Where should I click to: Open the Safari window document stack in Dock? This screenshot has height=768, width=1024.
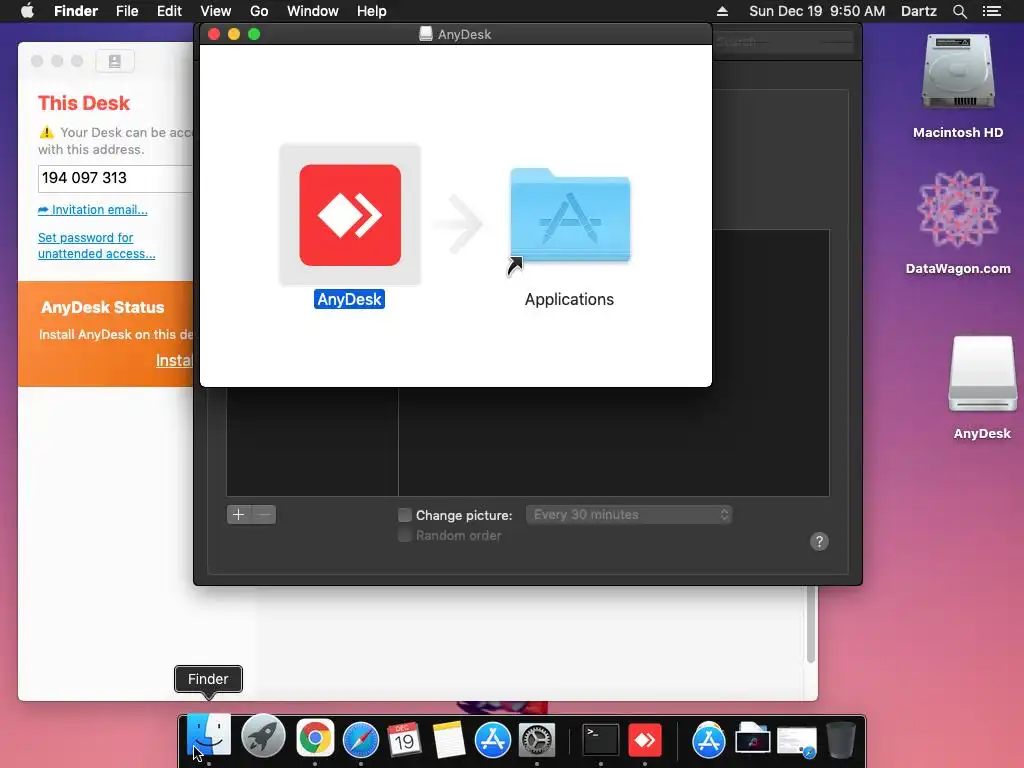(797, 742)
